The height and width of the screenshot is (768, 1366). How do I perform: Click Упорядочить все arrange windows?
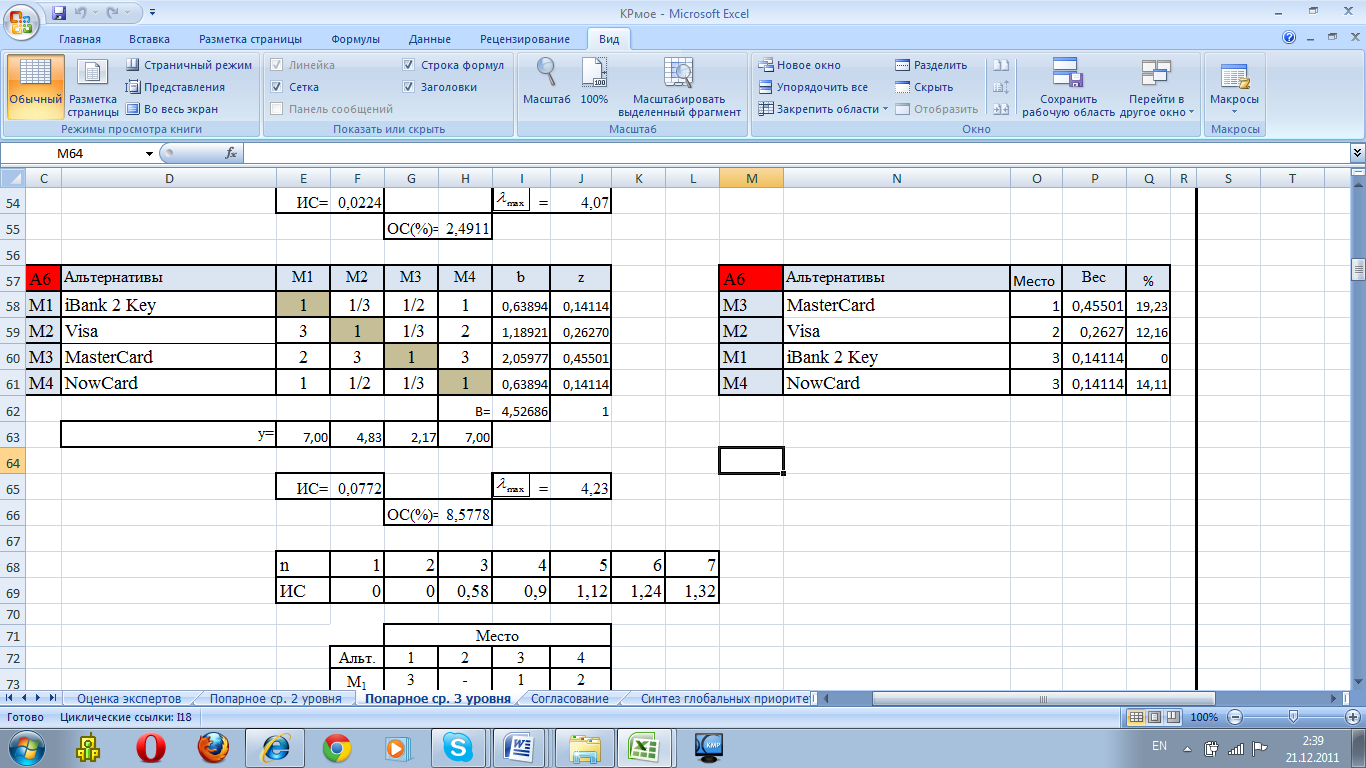point(812,87)
